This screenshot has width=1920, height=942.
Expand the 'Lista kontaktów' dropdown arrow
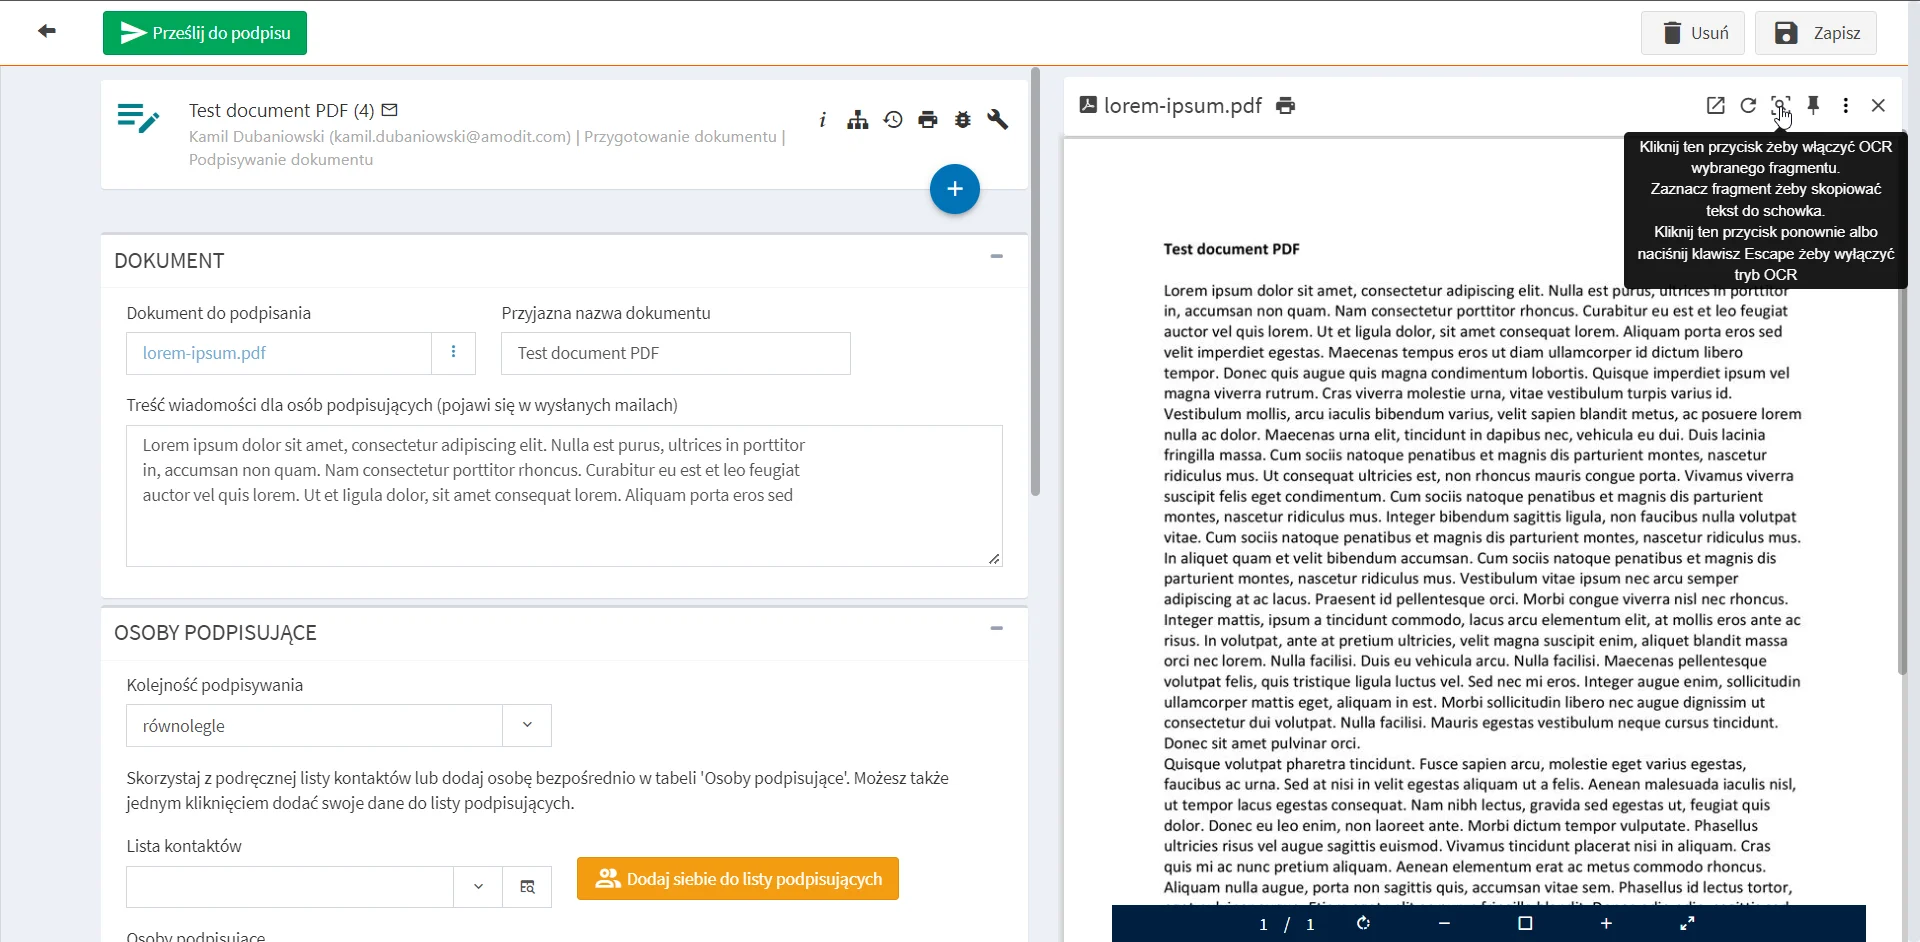(478, 887)
